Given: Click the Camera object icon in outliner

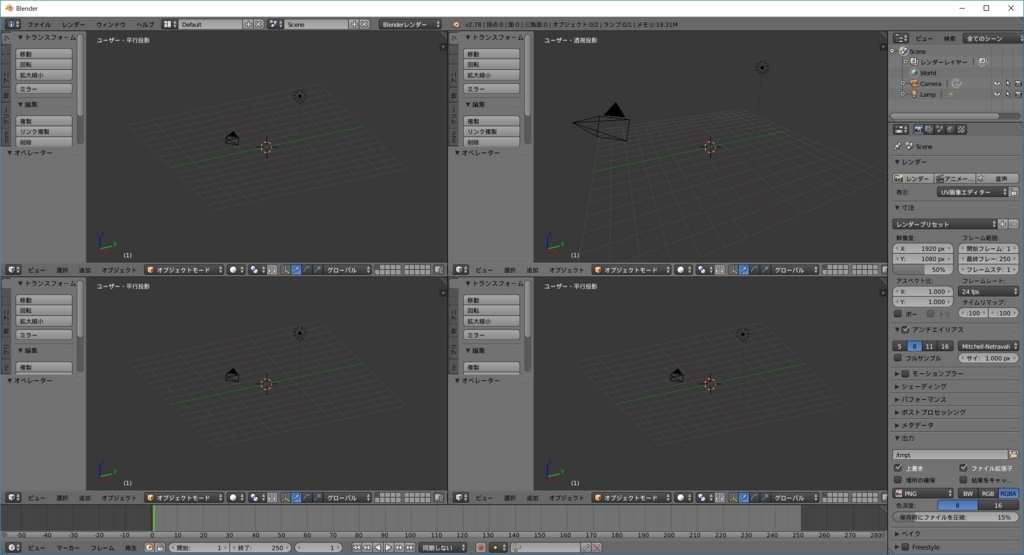Looking at the screenshot, I should [x=915, y=84].
